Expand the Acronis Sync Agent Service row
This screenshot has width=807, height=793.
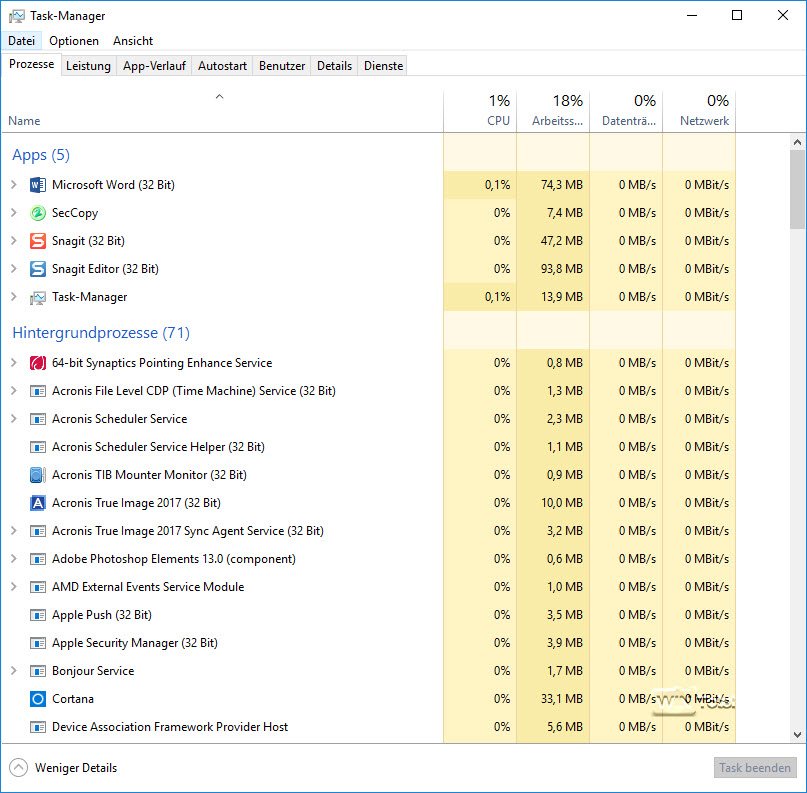click(14, 531)
